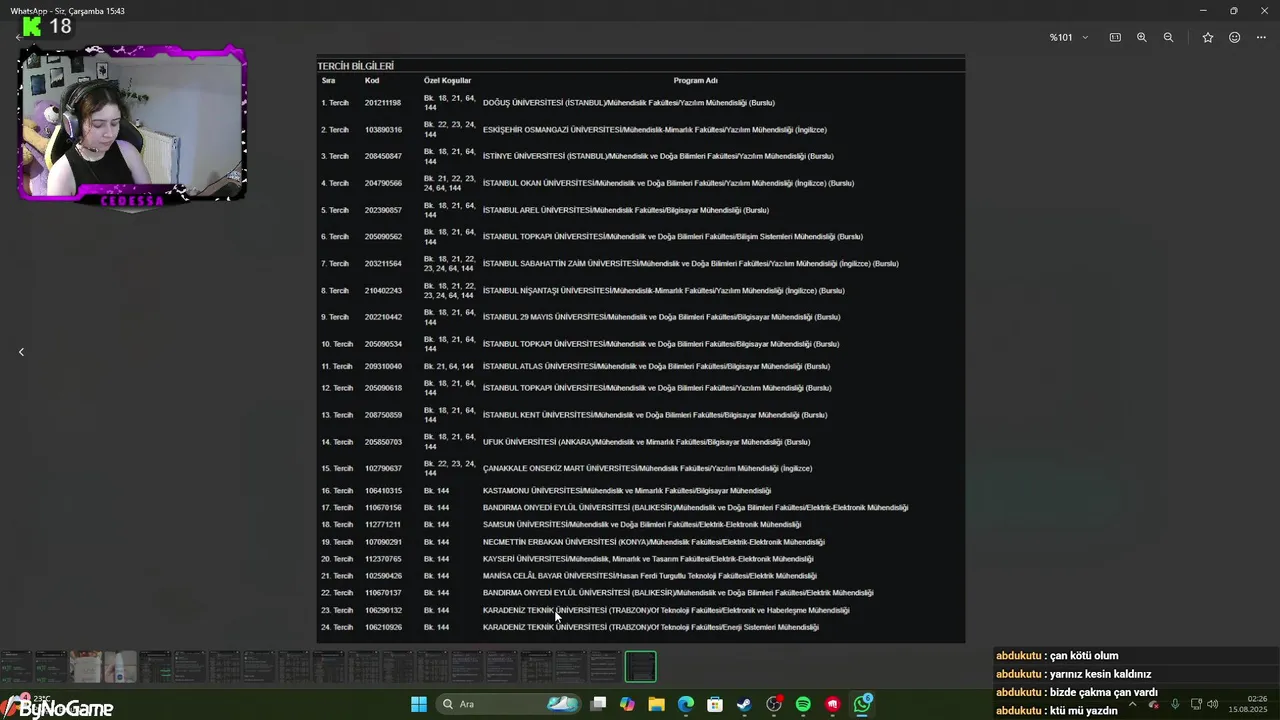The width and height of the screenshot is (1280, 720).
Task: Click '10. Tercih' row label
Action: [337, 344]
